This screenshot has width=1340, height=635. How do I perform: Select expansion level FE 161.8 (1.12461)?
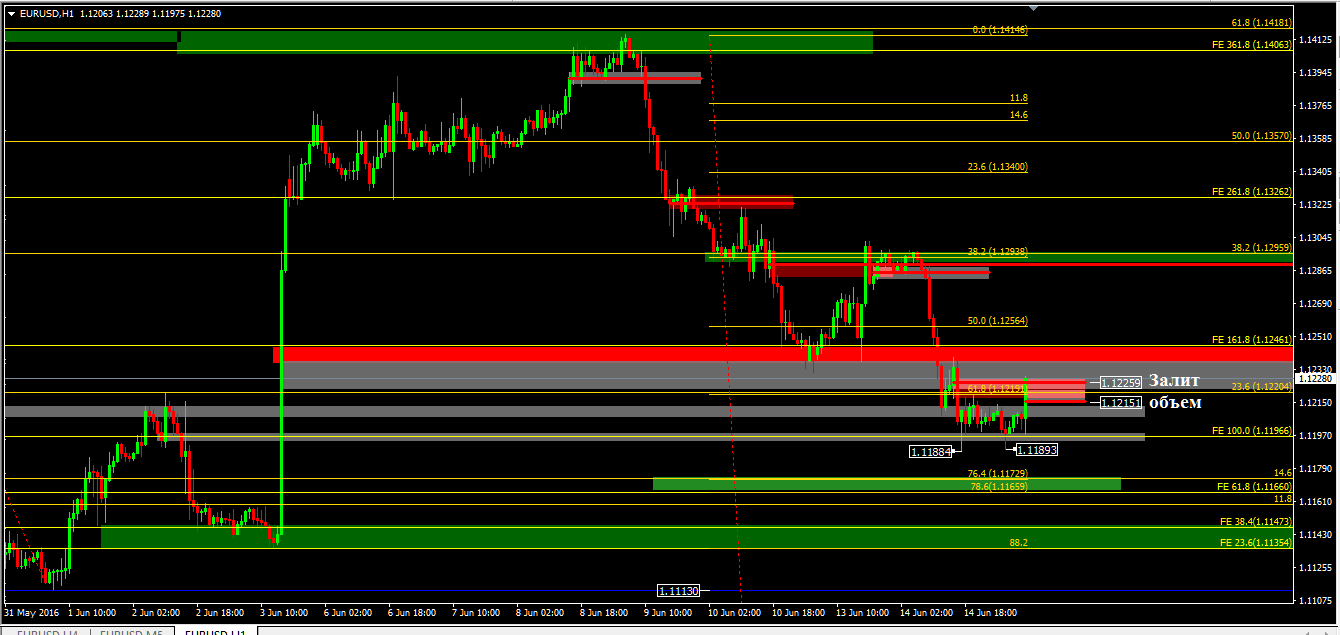coord(1251,340)
